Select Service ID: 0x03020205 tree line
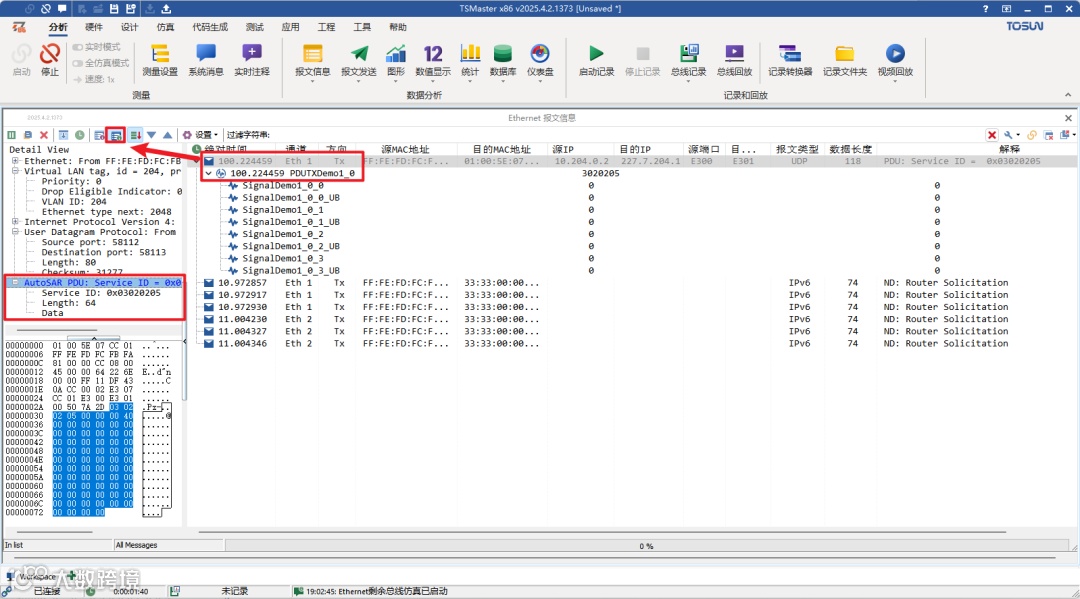This screenshot has width=1080, height=599. coord(101,293)
